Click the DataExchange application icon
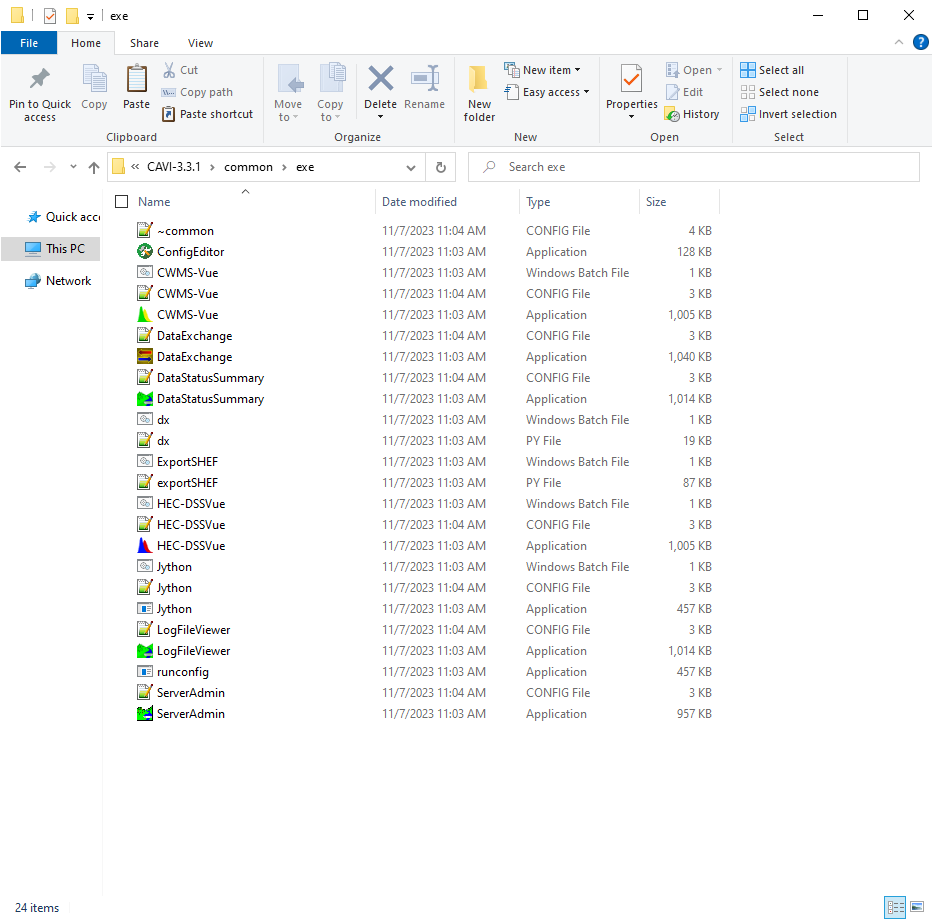 point(145,357)
